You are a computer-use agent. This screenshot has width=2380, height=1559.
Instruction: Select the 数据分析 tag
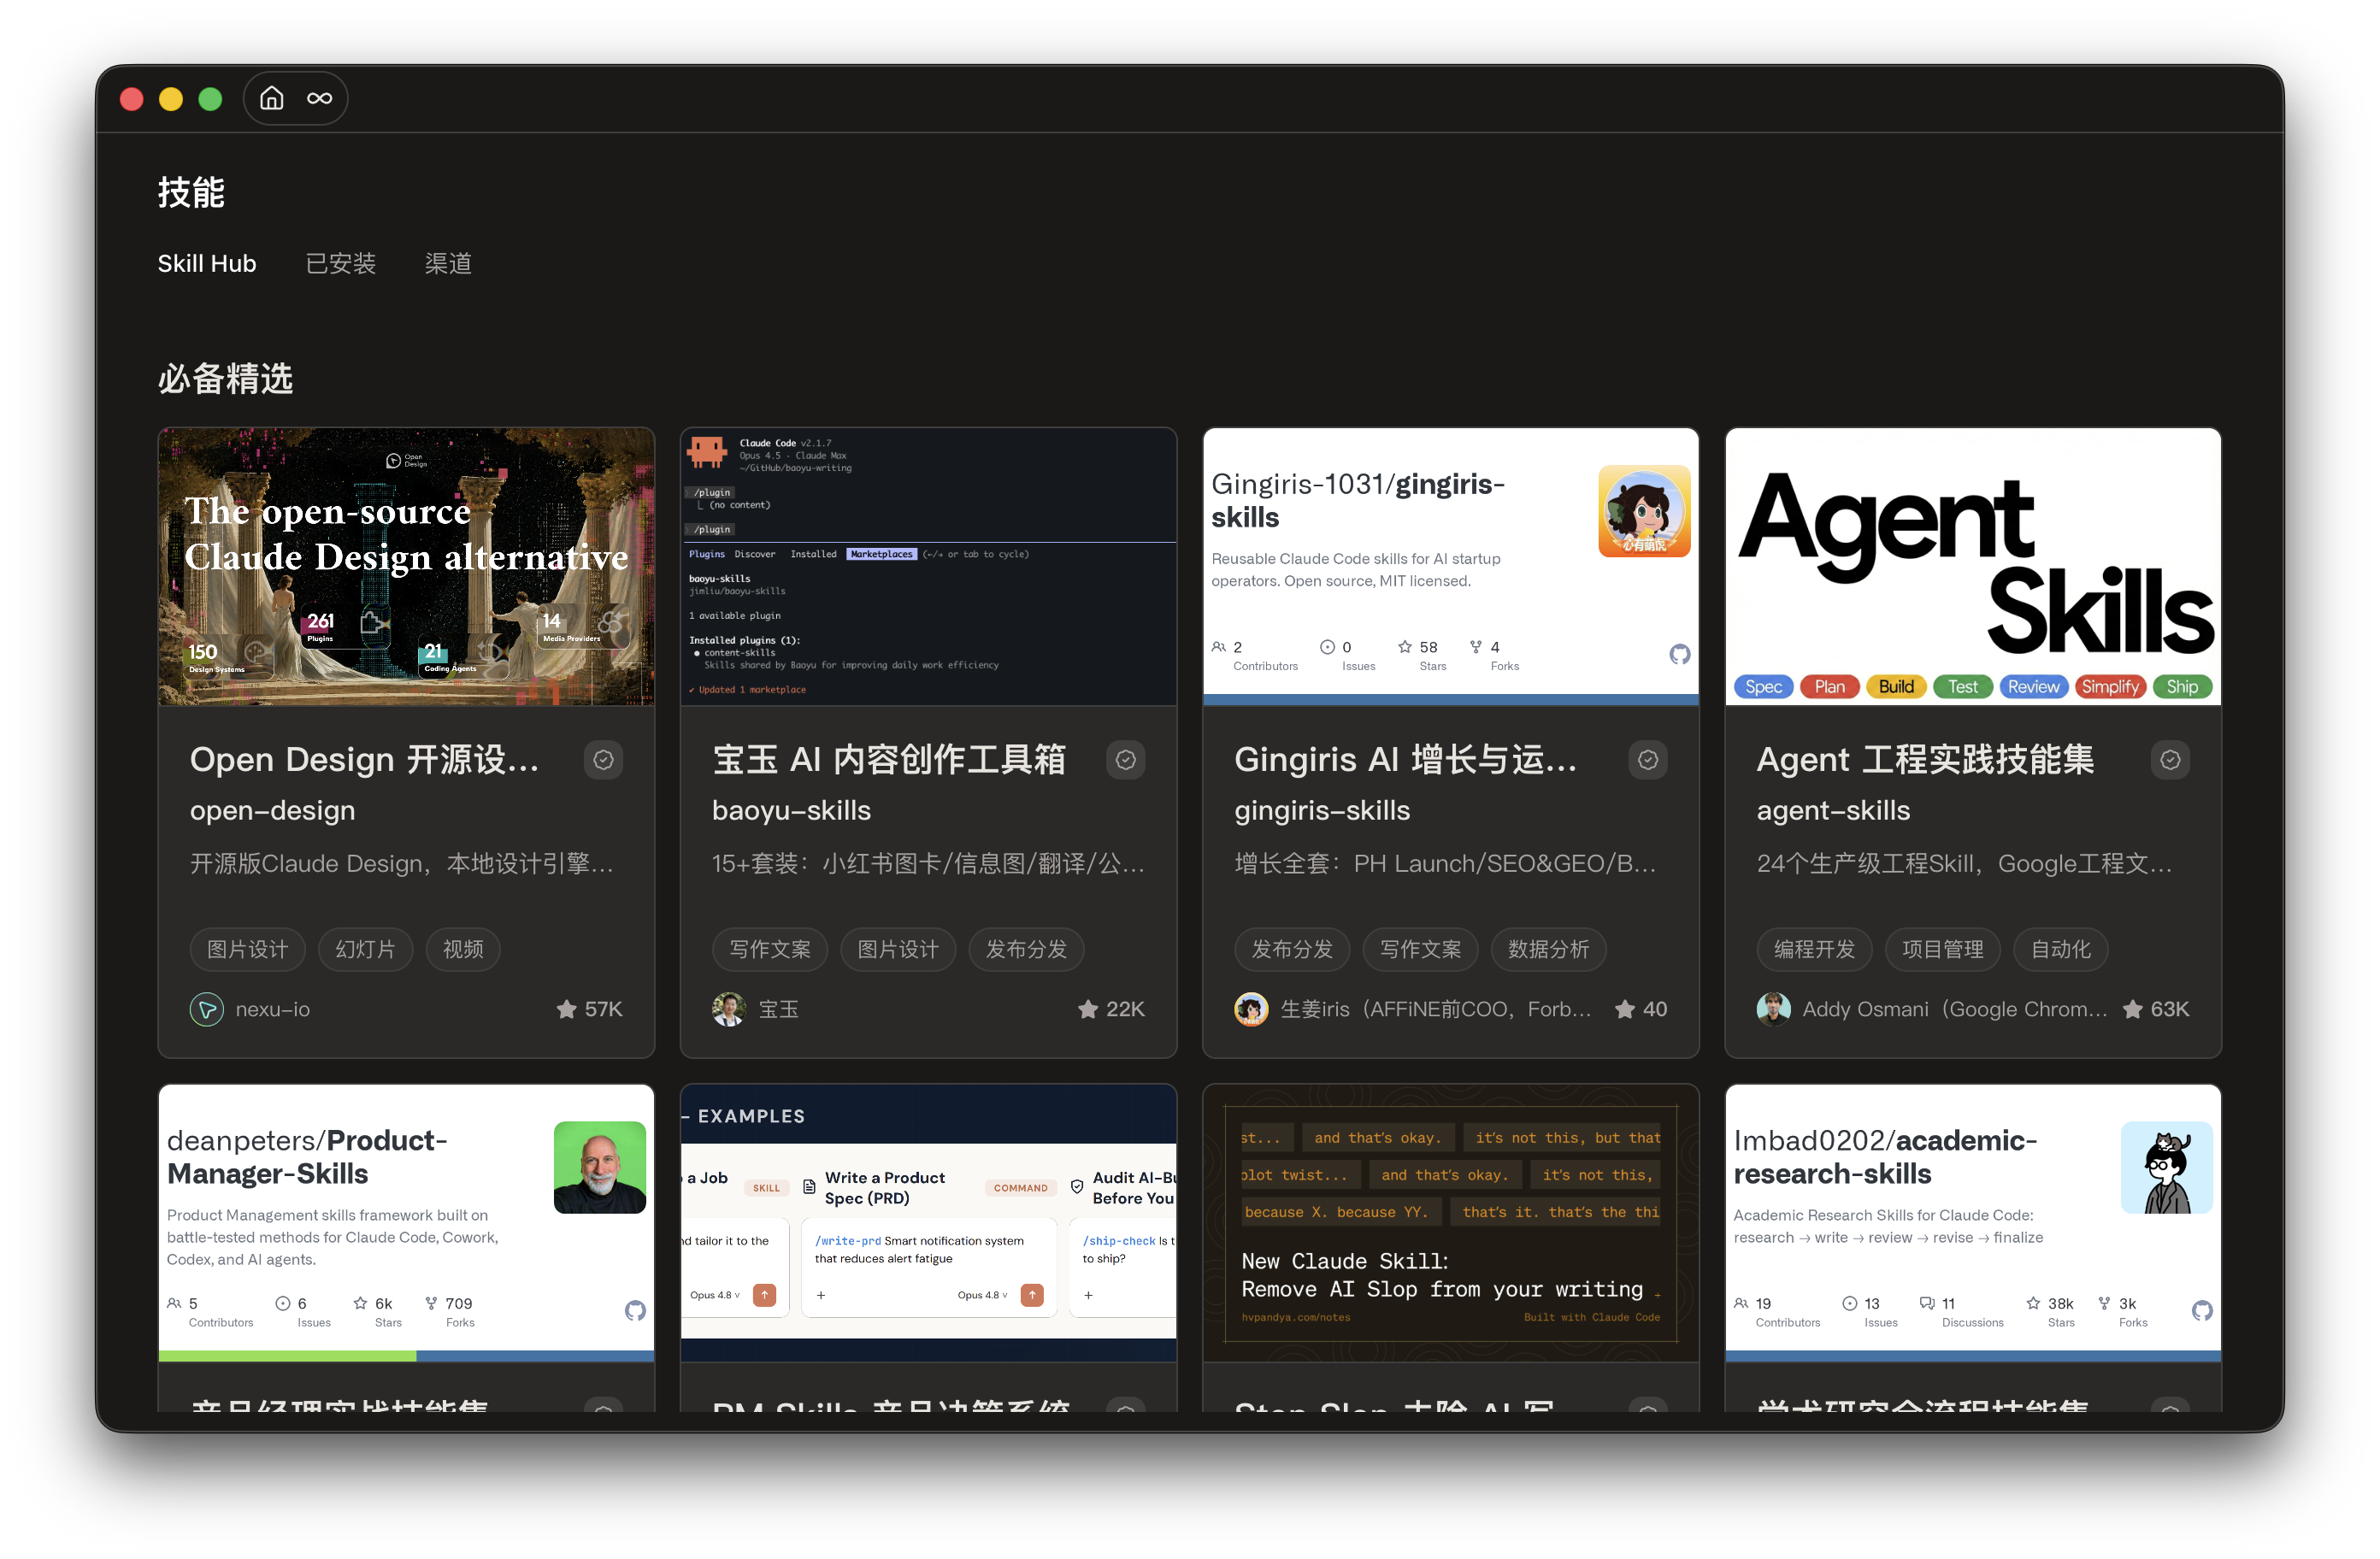(x=1548, y=949)
